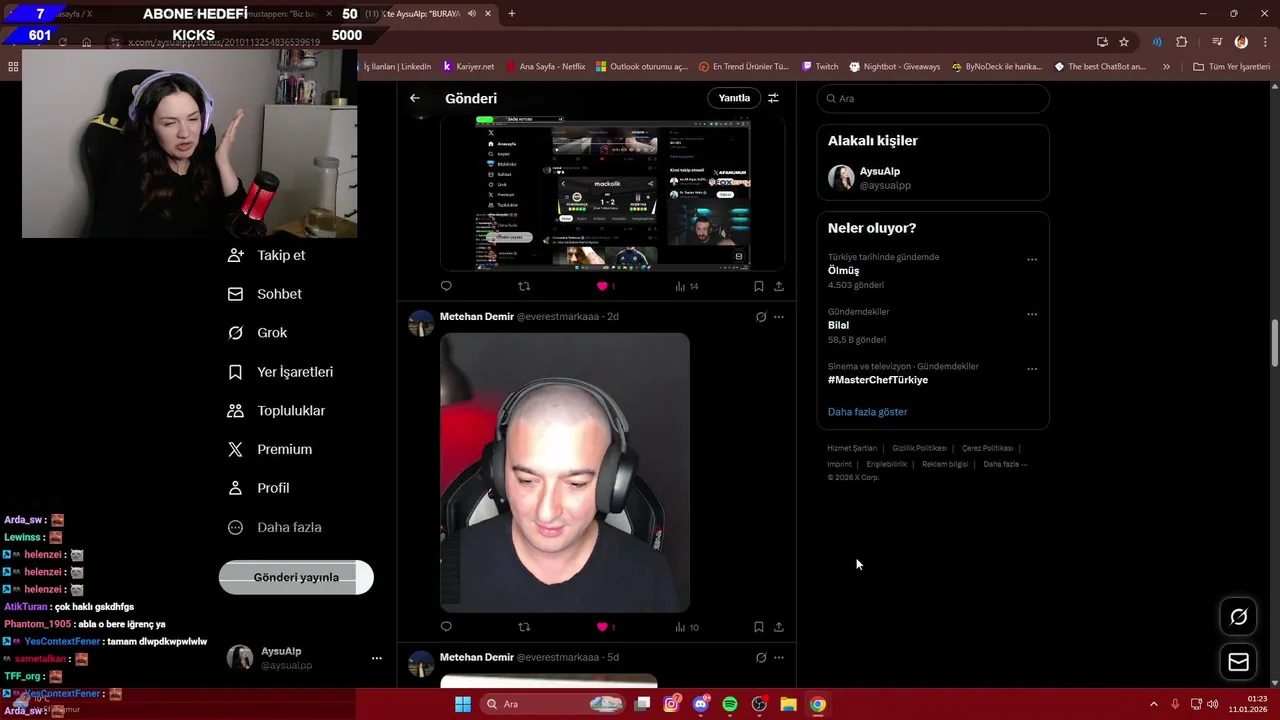Open Sohbet in sidebar

pos(265,294)
